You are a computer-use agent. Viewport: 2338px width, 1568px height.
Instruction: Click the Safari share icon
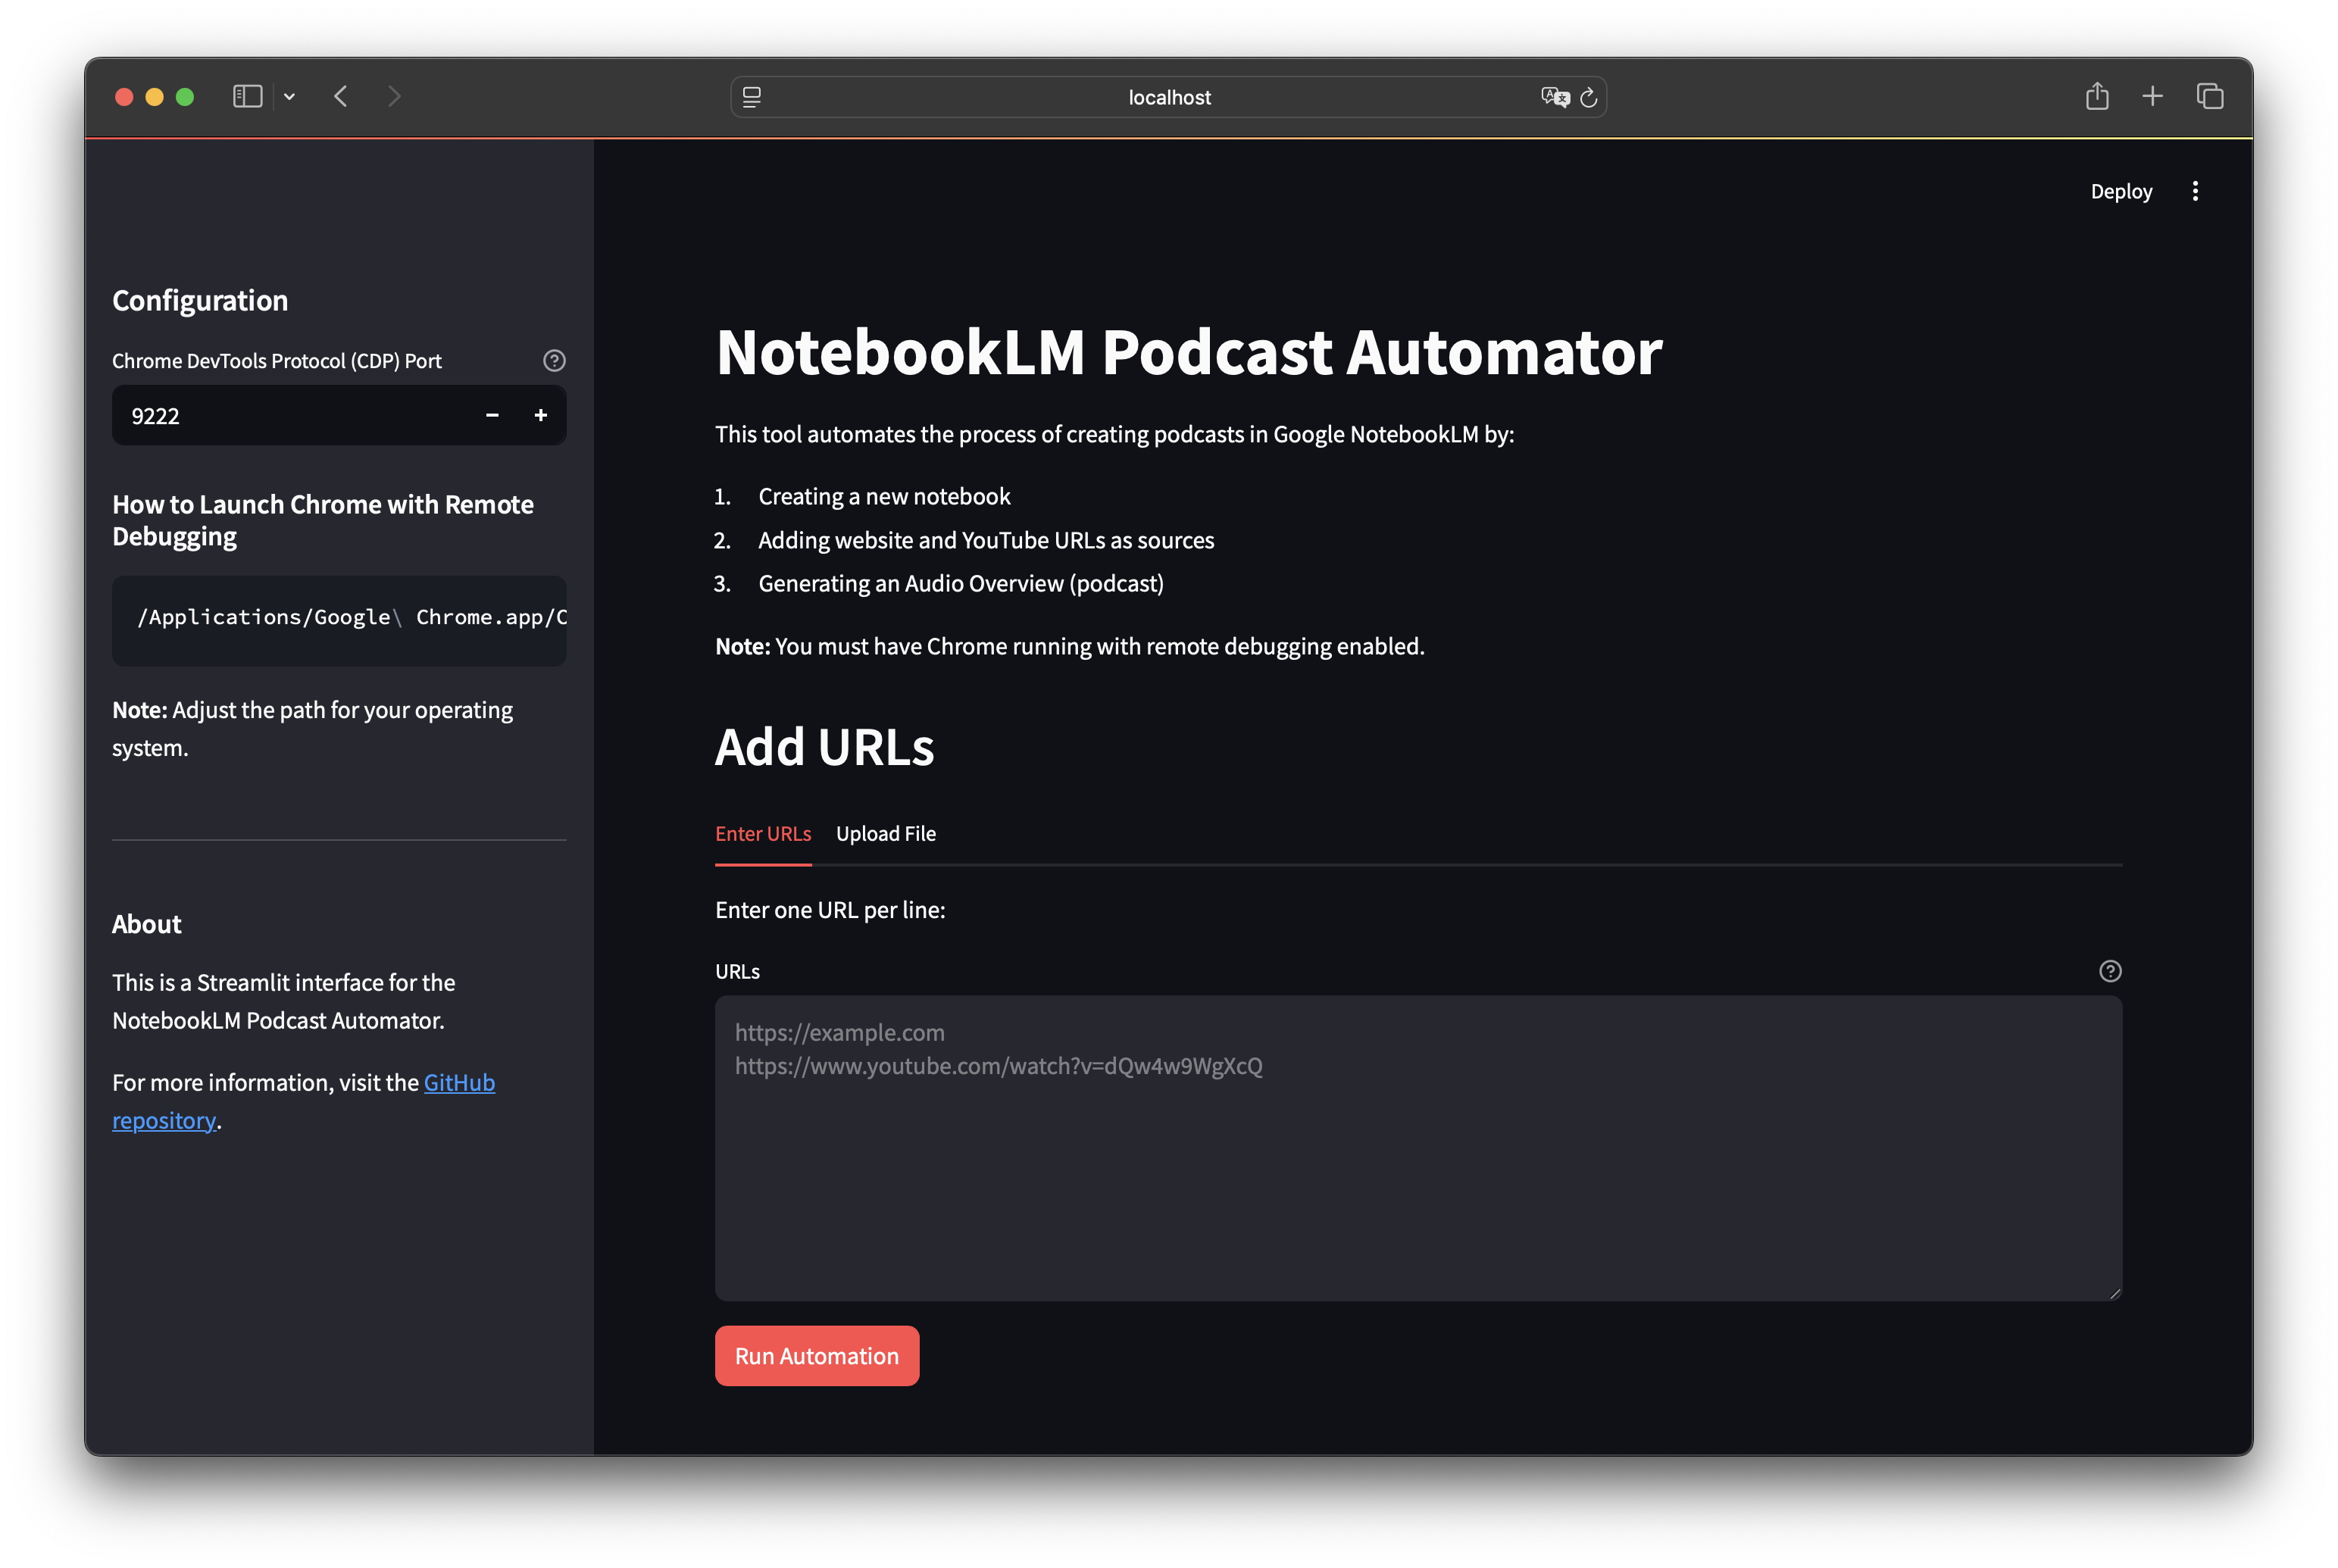[2097, 97]
